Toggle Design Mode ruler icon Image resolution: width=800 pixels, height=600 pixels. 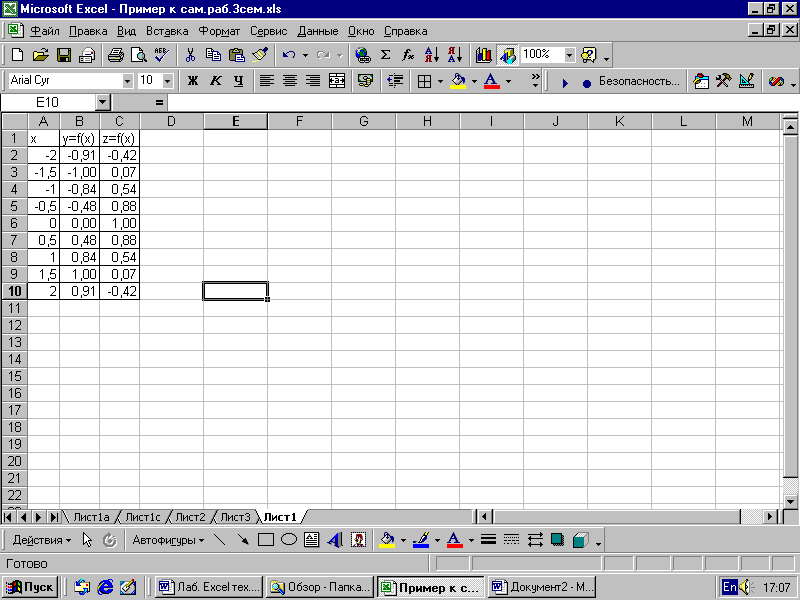(746, 81)
